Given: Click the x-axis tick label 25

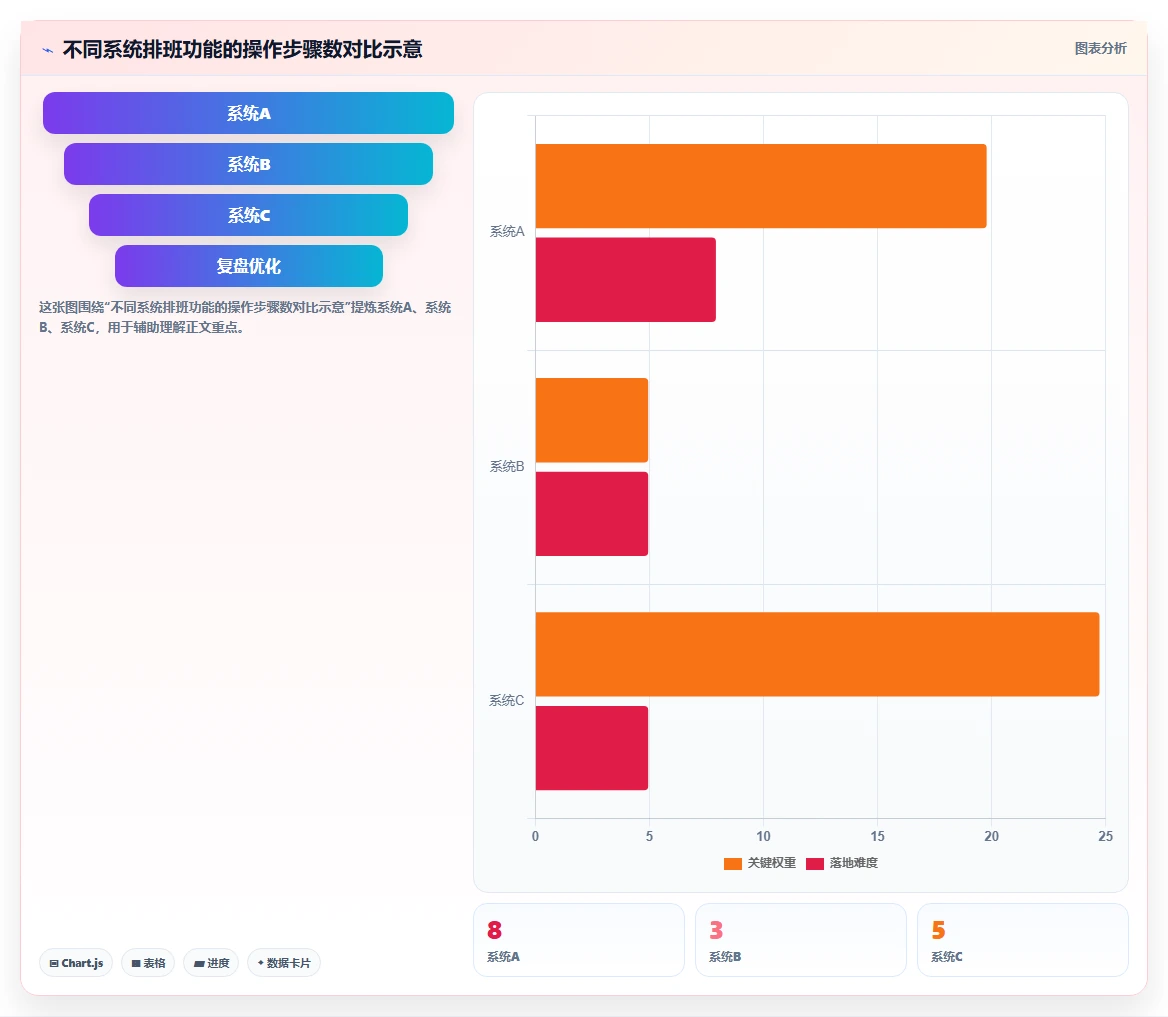Looking at the screenshot, I should [1105, 836].
